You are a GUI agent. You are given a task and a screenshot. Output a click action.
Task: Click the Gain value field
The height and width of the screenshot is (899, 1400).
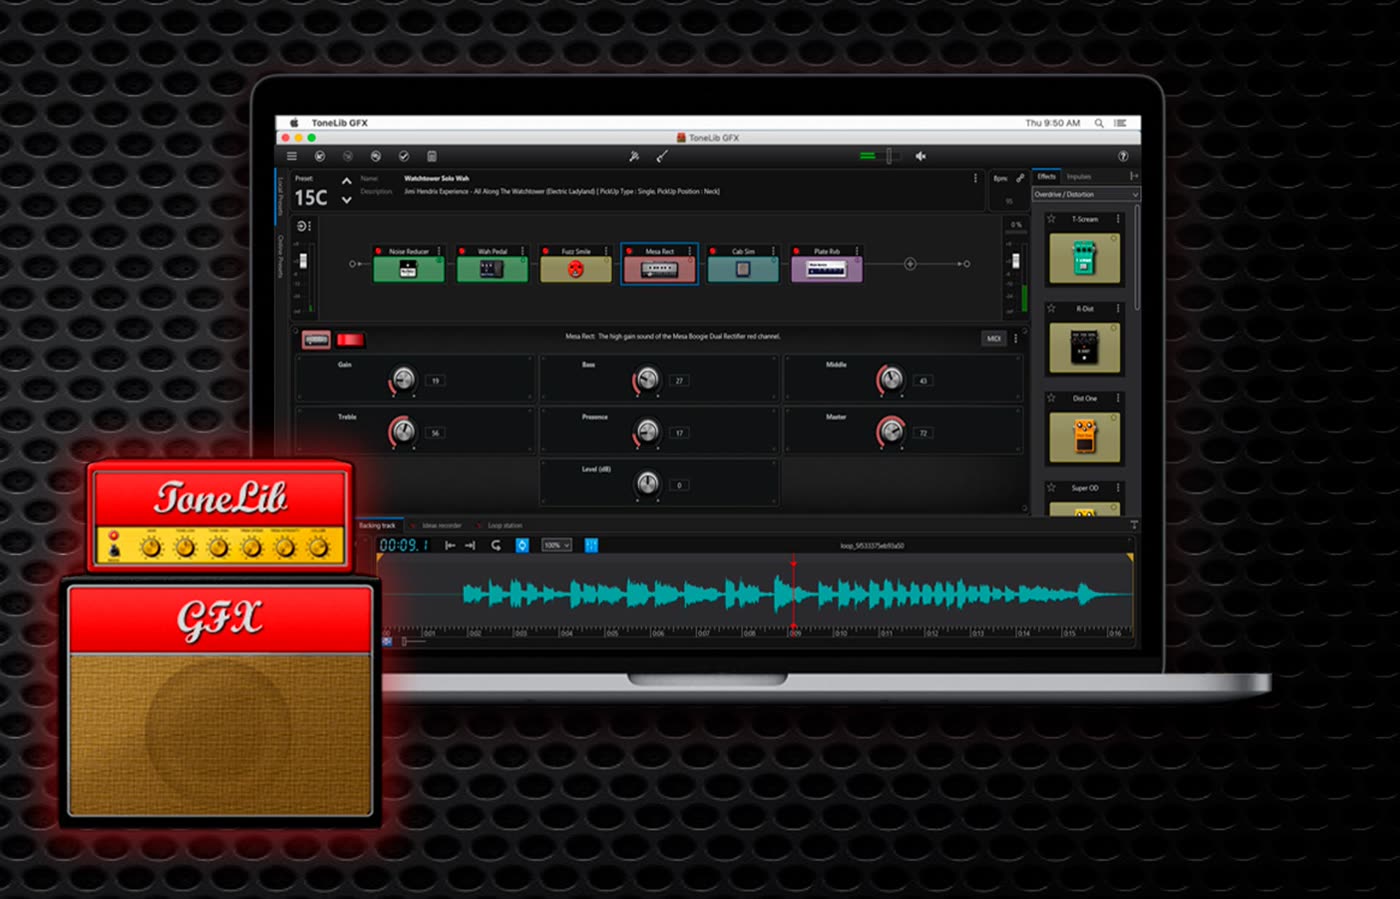[x=435, y=381]
